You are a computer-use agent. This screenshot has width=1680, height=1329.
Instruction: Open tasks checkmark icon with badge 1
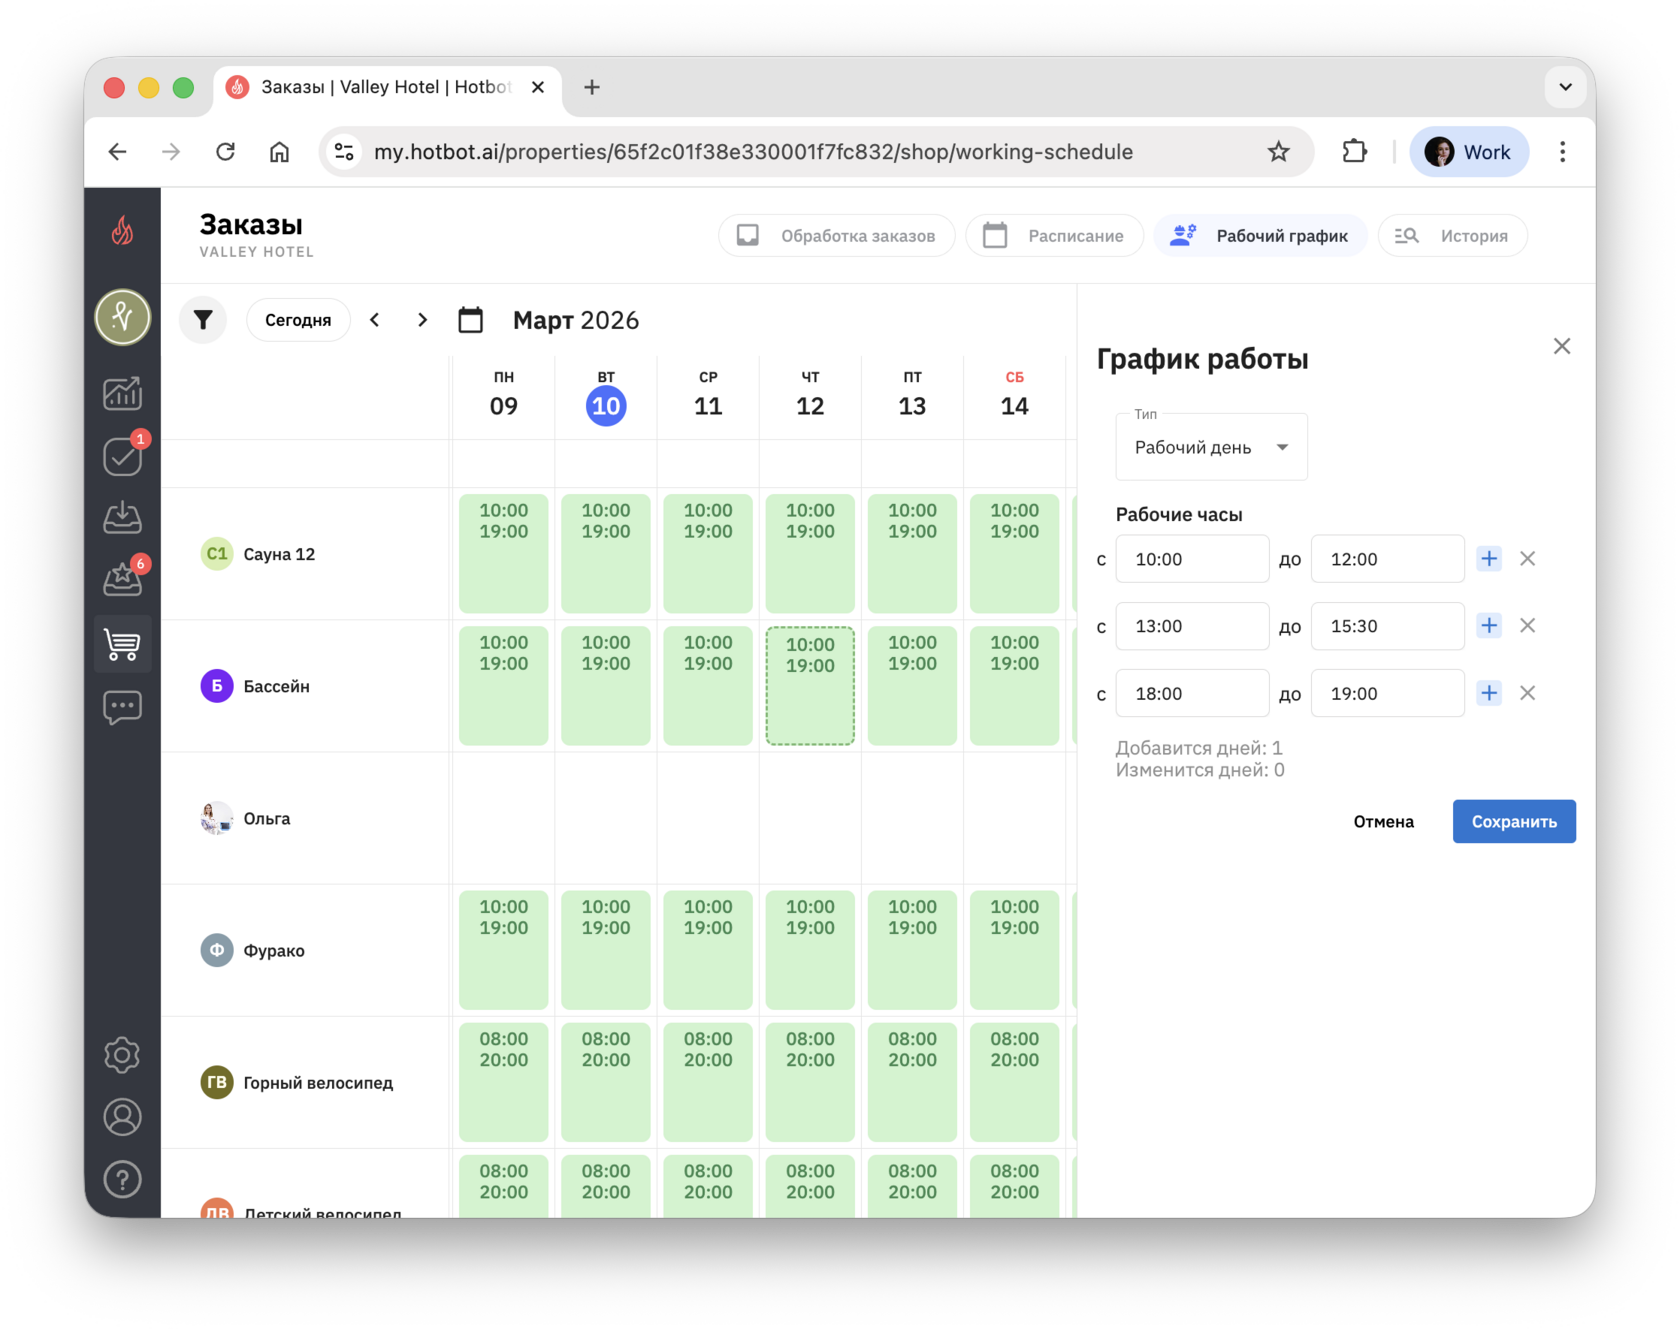(x=122, y=456)
